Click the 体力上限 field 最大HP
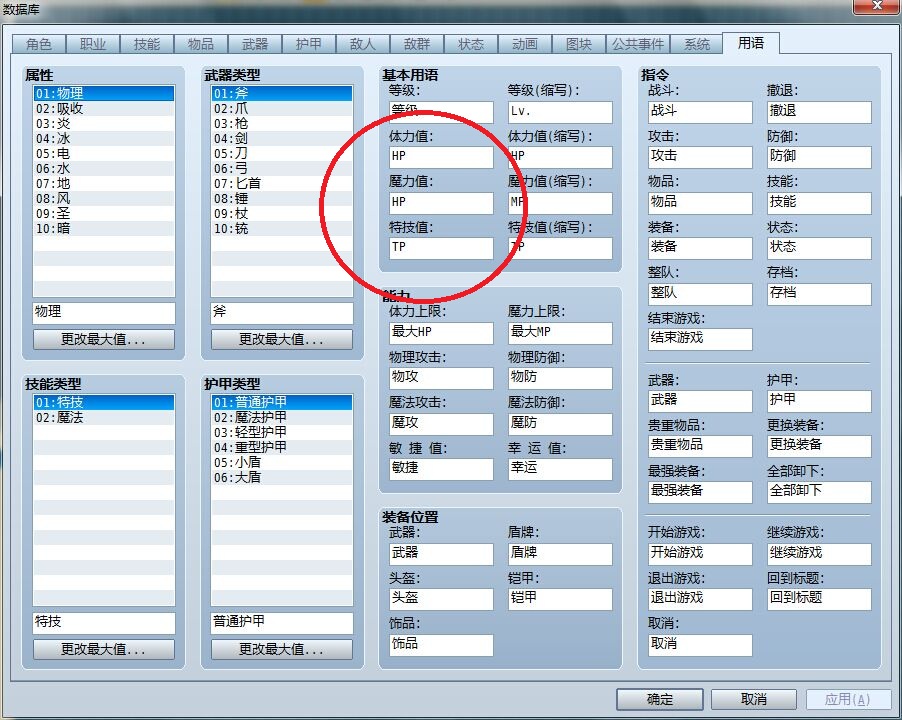Screen dimensions: 902x720 tap(441, 333)
